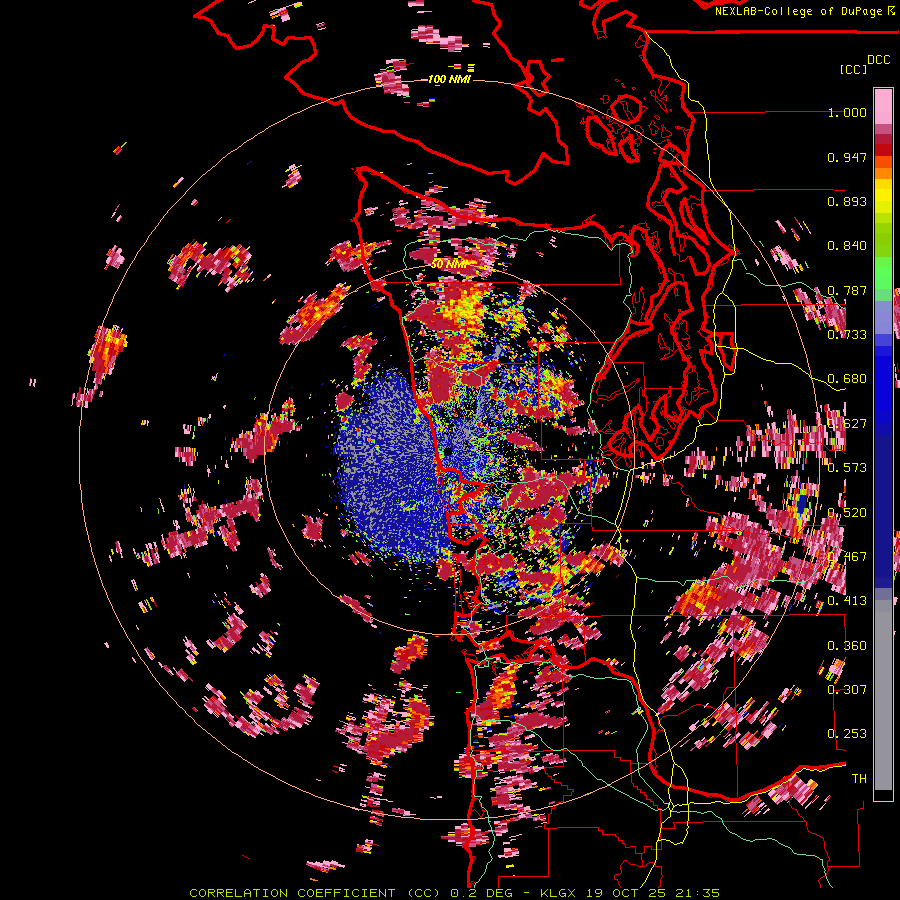Click the 0.573 scale value

pos(847,468)
